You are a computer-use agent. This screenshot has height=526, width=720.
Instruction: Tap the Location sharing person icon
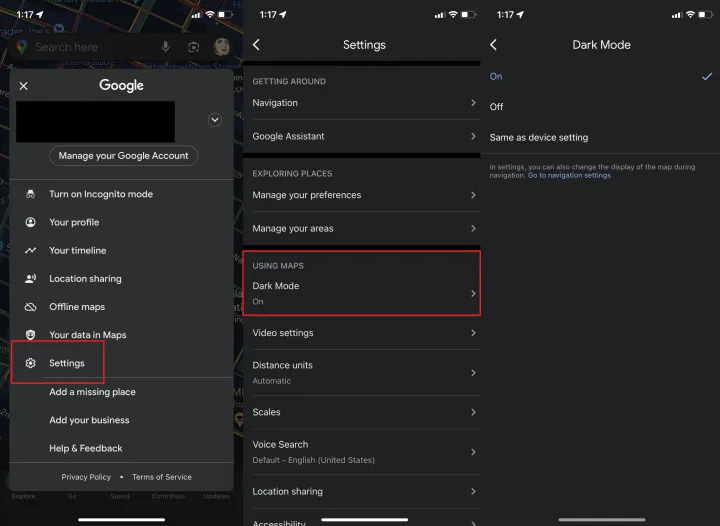(30, 279)
